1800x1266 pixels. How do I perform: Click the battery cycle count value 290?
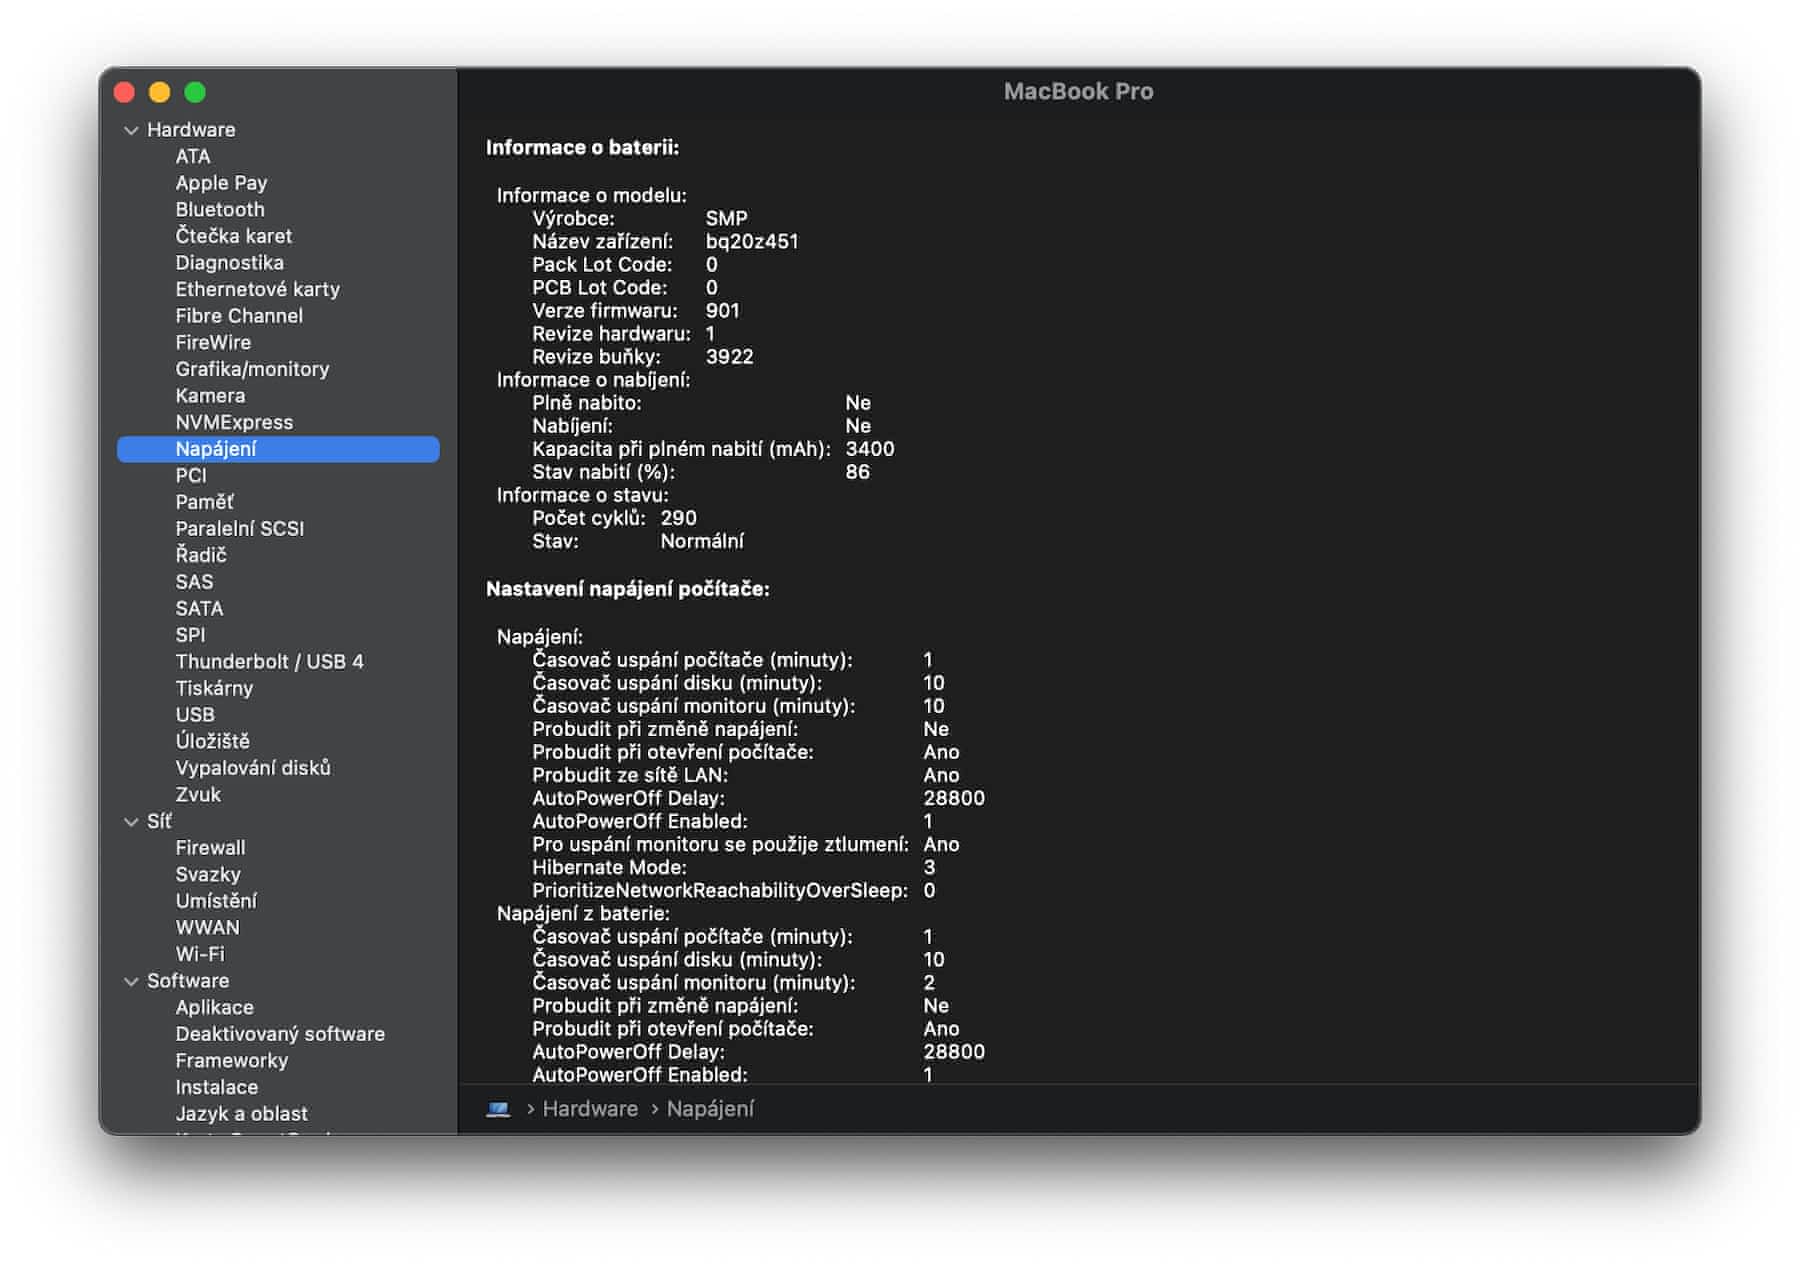click(678, 518)
